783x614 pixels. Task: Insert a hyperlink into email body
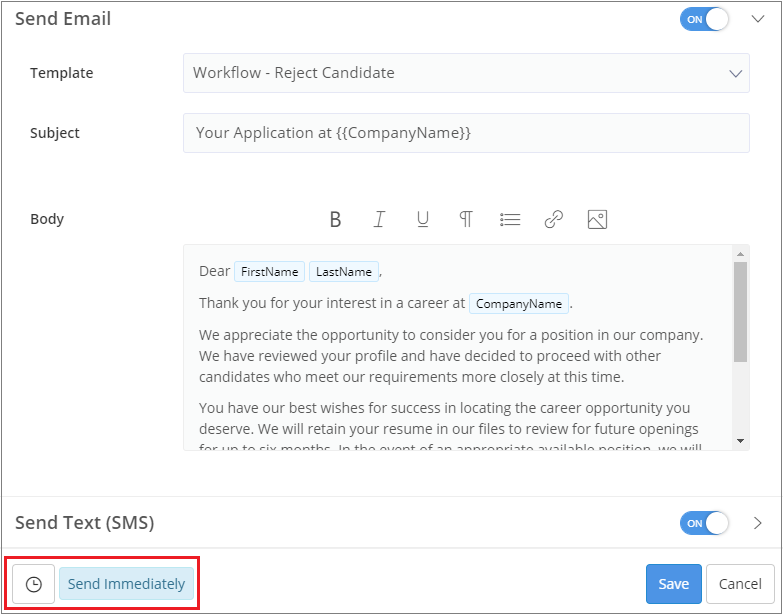[553, 220]
